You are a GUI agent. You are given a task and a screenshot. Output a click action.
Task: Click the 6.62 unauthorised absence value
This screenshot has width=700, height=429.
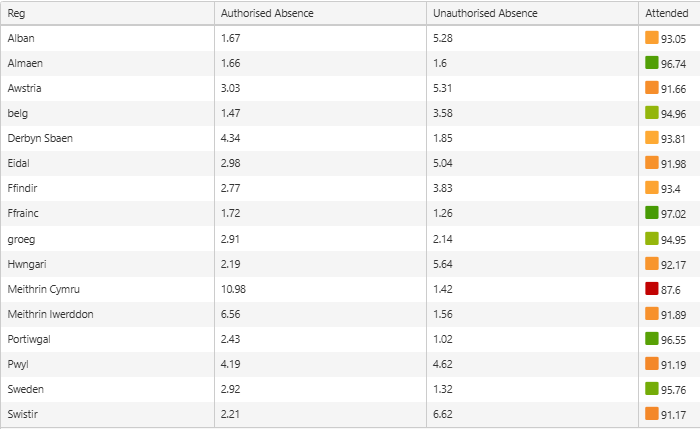coord(443,414)
